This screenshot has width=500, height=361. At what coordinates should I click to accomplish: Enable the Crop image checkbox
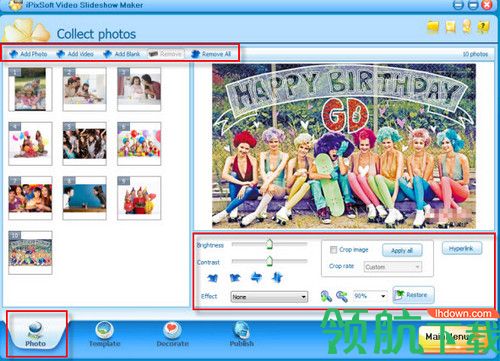(333, 250)
